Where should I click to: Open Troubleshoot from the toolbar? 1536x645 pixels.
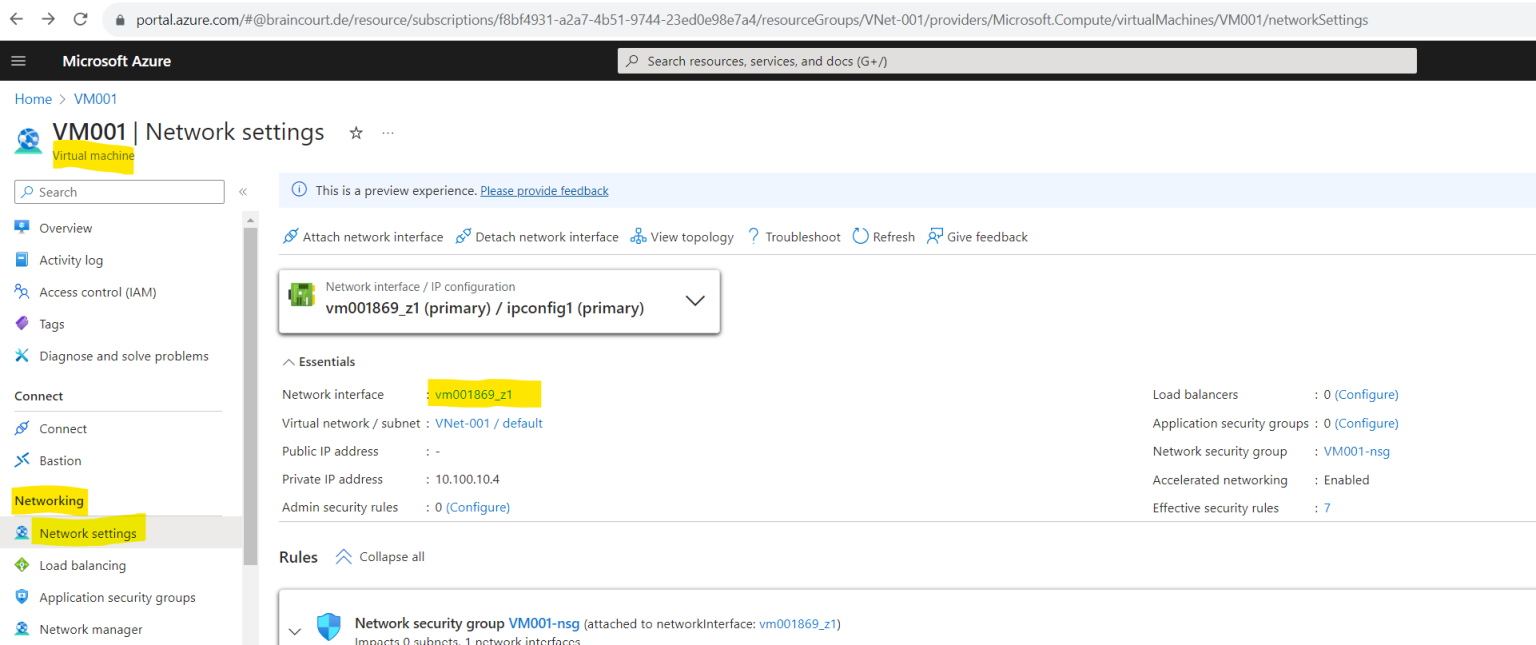pos(794,237)
